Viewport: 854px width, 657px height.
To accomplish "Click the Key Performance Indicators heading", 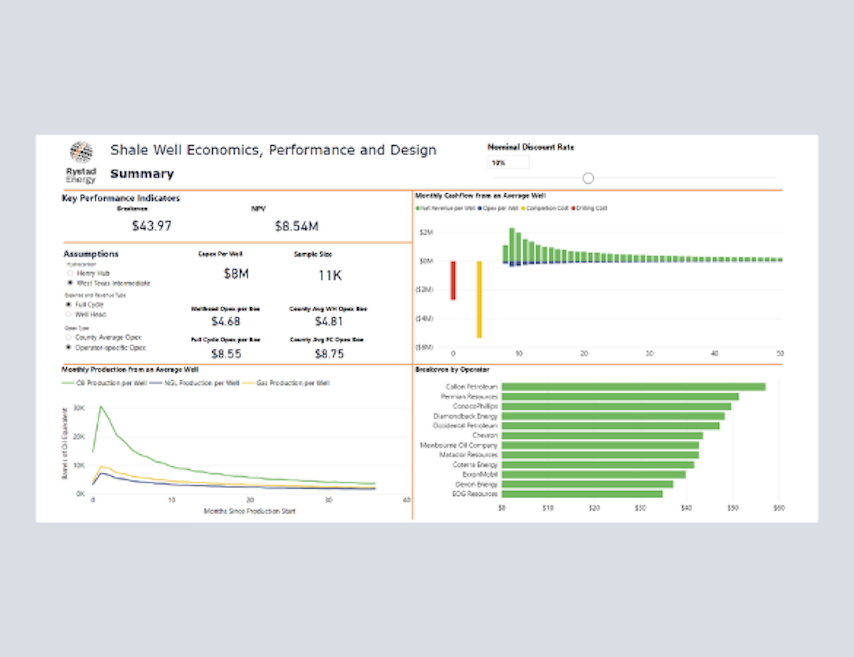I will [x=121, y=198].
